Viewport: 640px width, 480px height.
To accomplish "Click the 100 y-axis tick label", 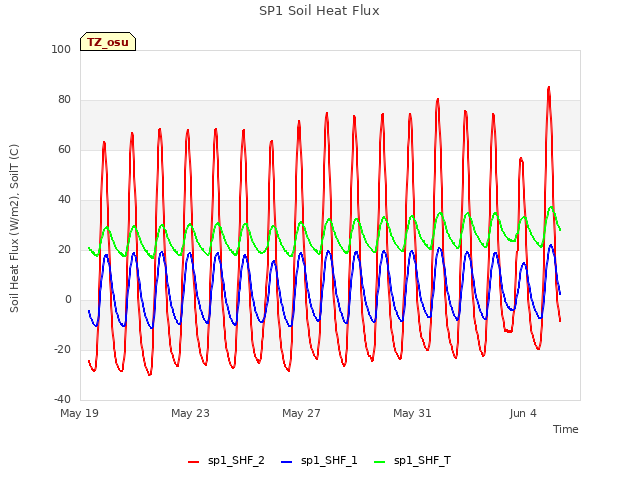I will pos(61,49).
